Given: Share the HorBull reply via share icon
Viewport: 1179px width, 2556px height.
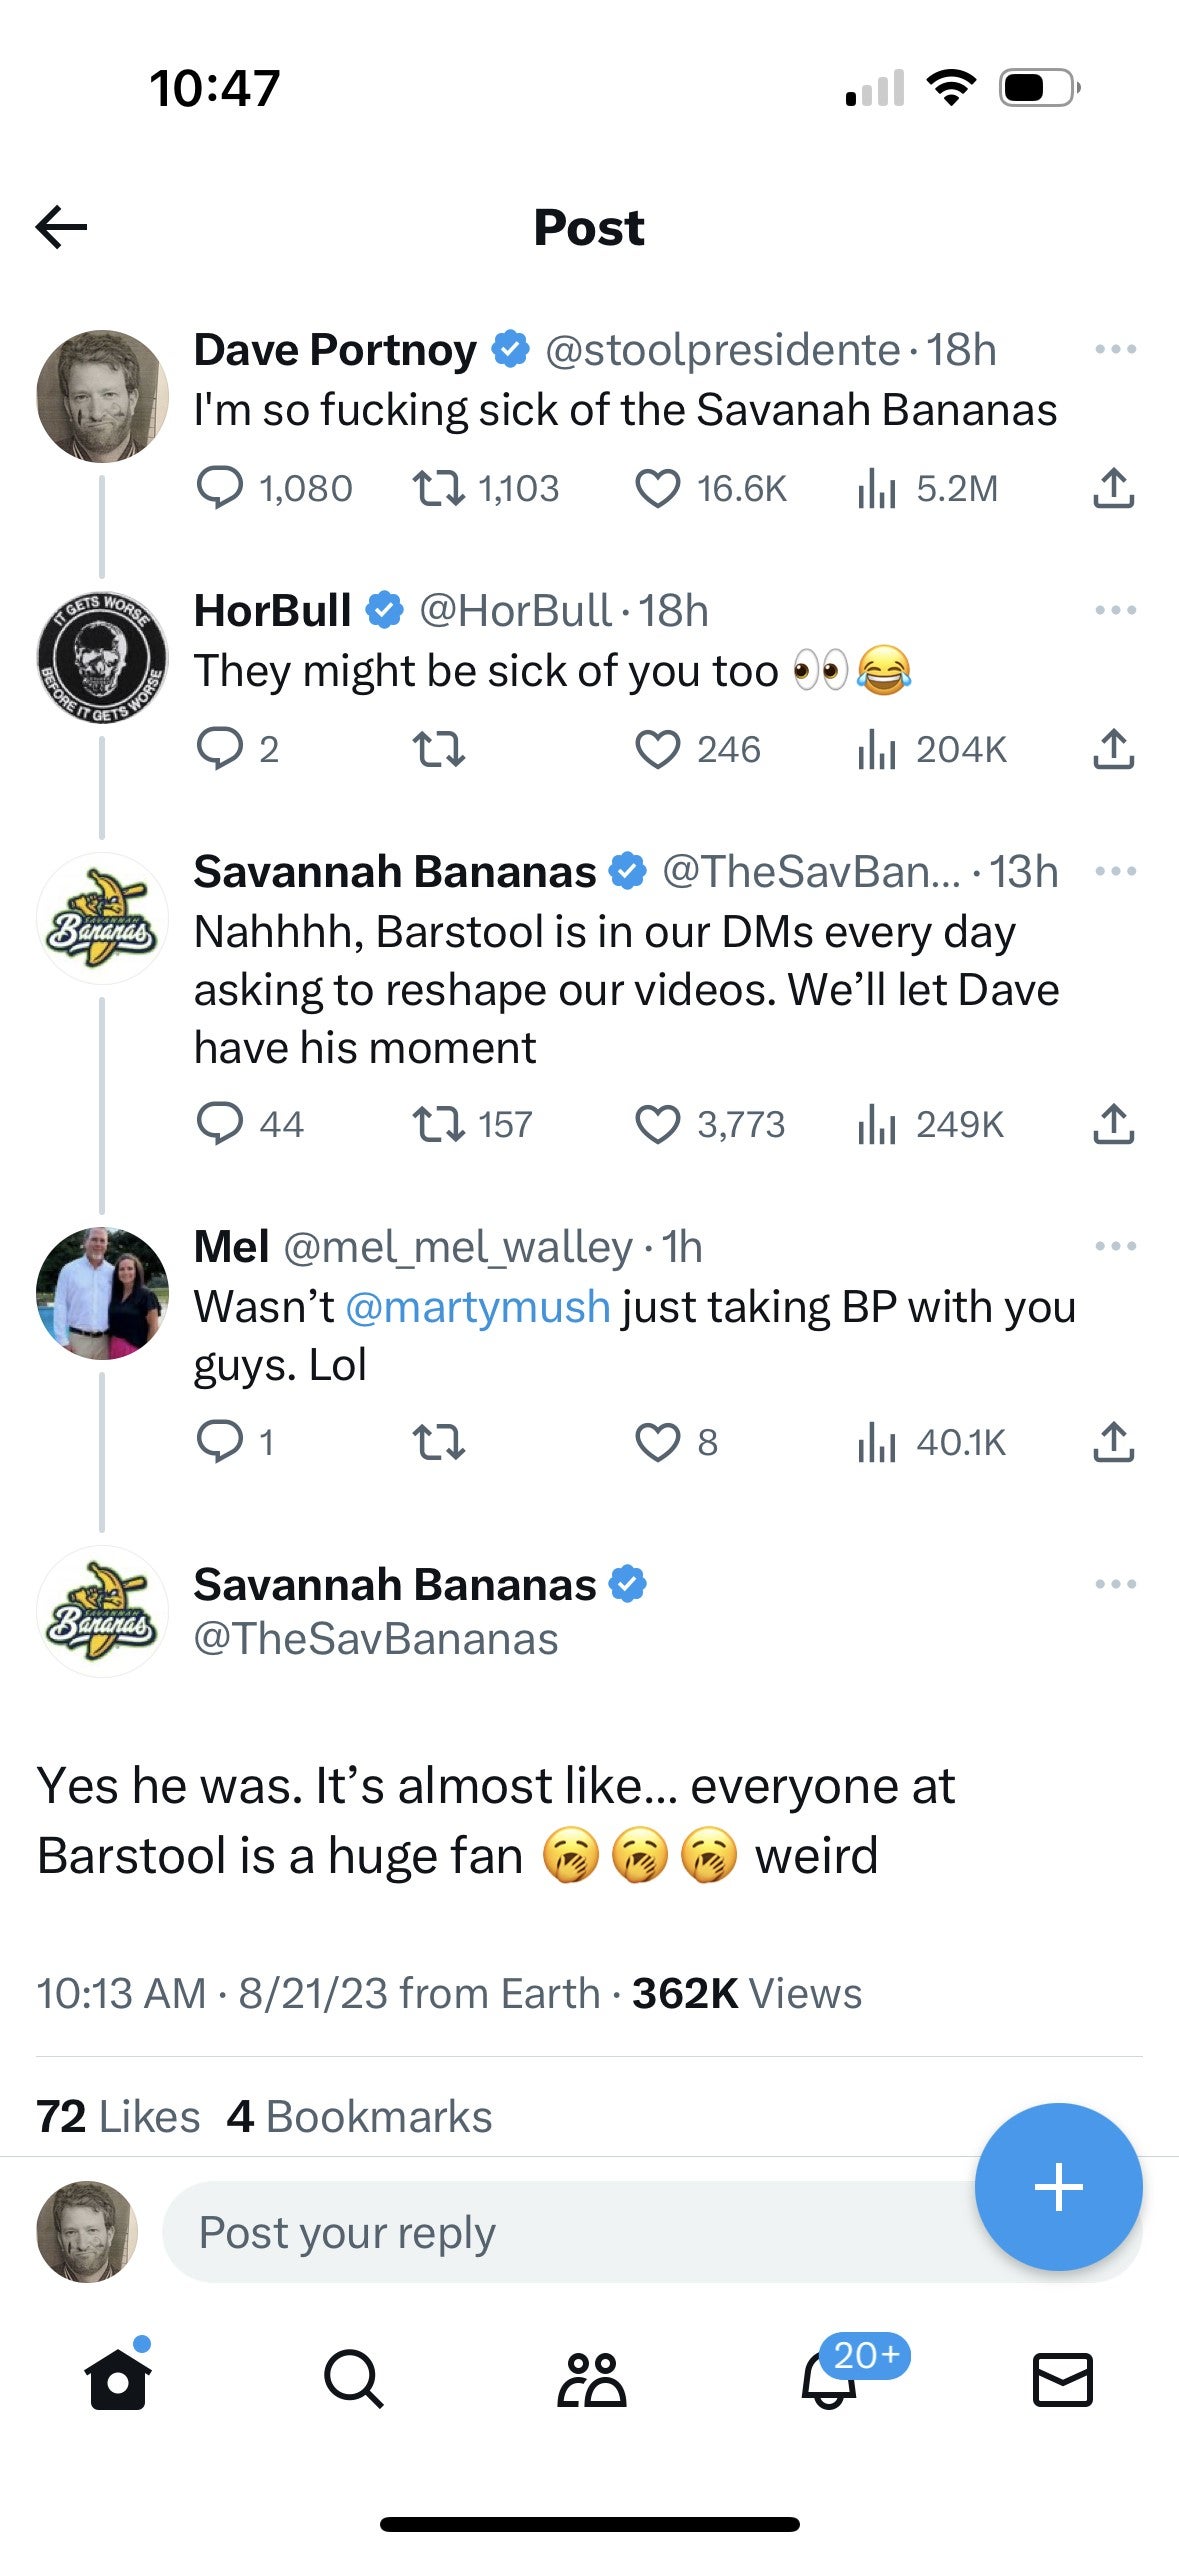Looking at the screenshot, I should (1113, 750).
